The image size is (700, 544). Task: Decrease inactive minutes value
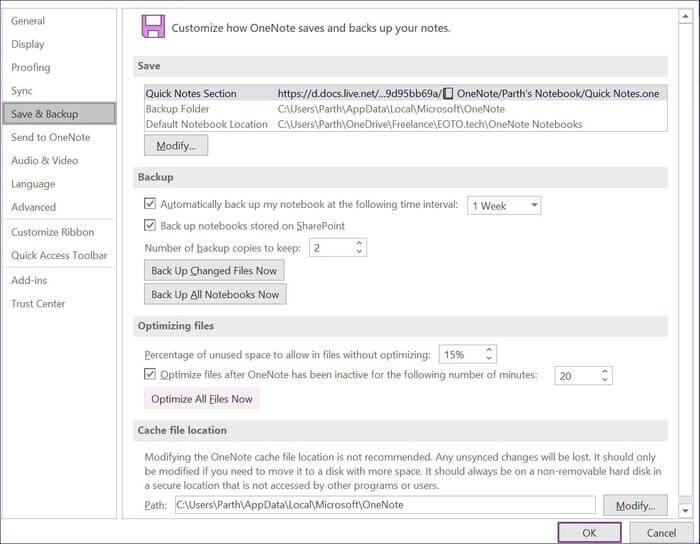coord(604,380)
